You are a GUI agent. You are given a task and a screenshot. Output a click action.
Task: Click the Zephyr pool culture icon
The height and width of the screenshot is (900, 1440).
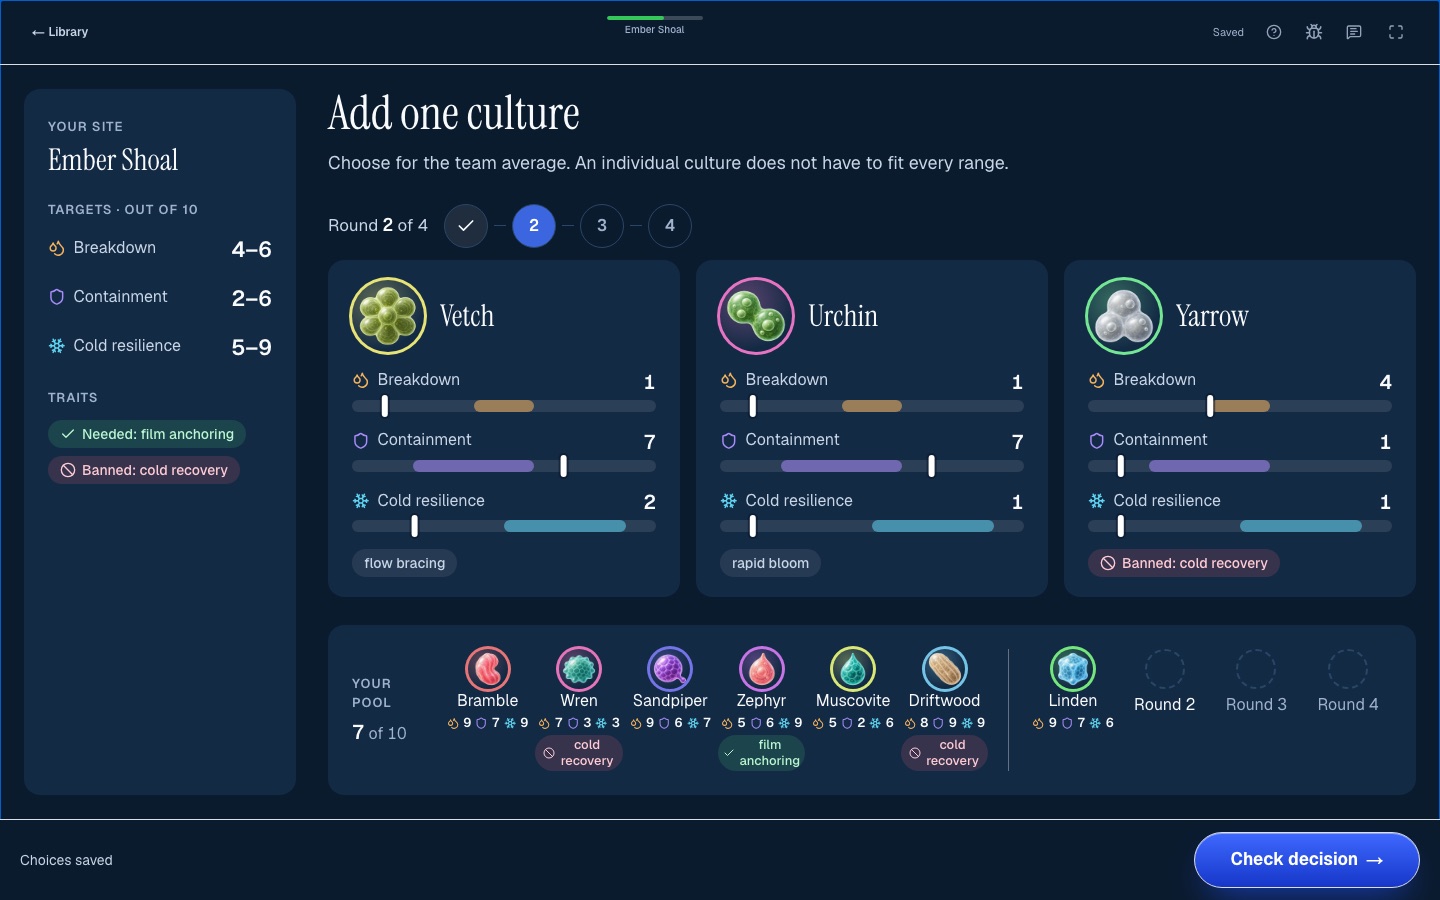point(761,669)
